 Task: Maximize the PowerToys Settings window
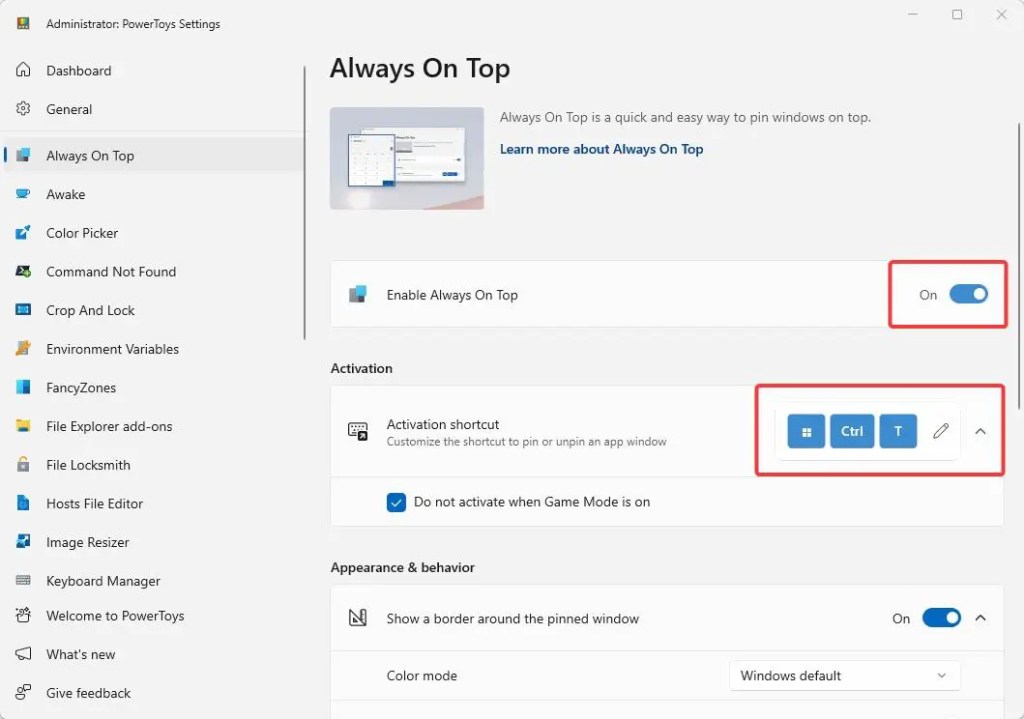tap(957, 14)
